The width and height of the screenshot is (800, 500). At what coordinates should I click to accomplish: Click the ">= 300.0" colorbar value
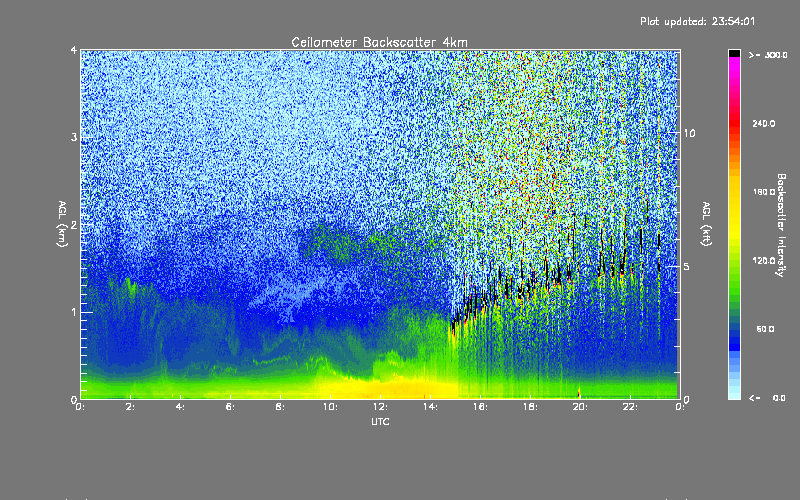pyautogui.click(x=768, y=55)
